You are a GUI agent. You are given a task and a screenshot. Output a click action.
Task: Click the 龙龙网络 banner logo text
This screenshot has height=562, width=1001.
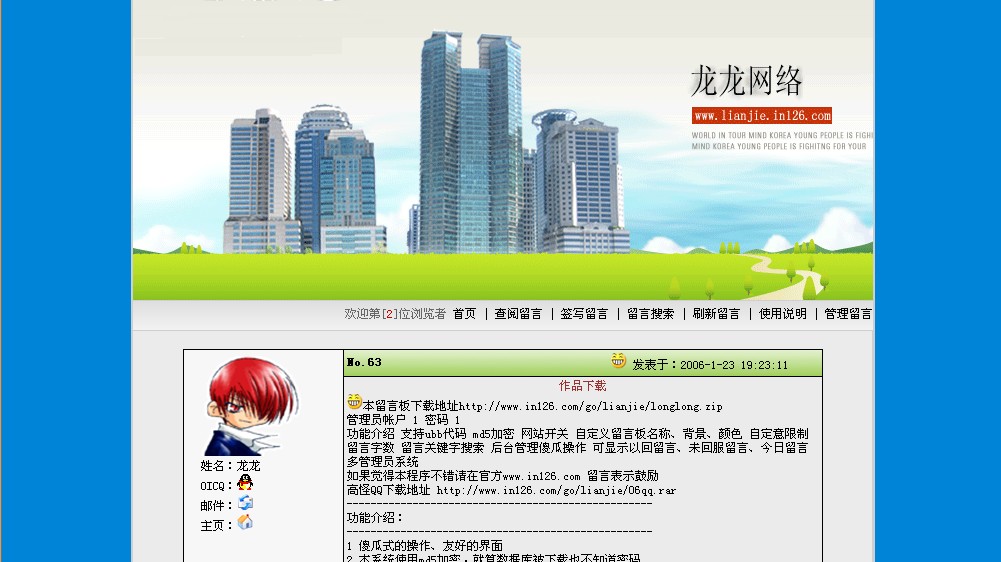746,81
